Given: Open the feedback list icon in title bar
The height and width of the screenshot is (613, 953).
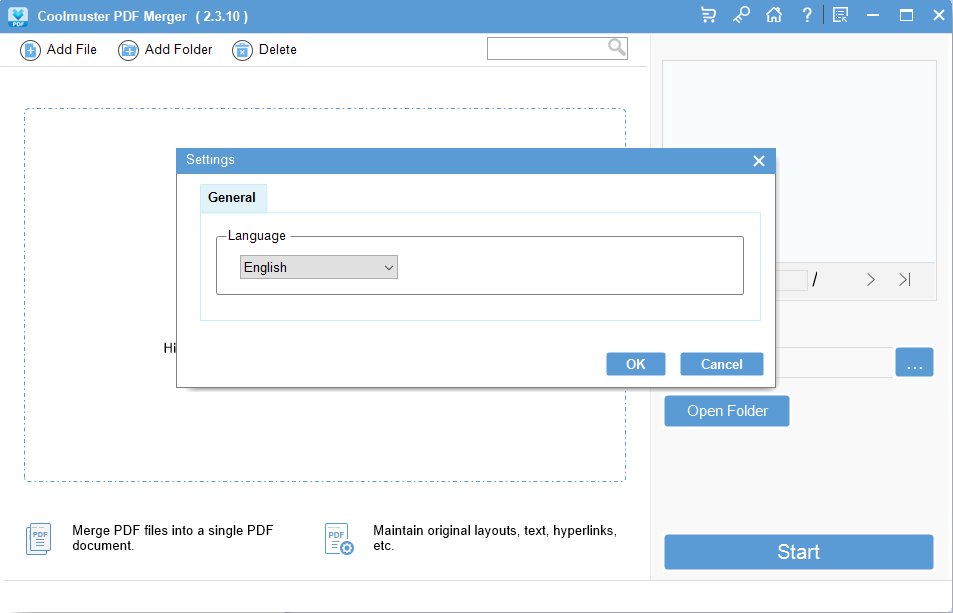Looking at the screenshot, I should pos(841,15).
